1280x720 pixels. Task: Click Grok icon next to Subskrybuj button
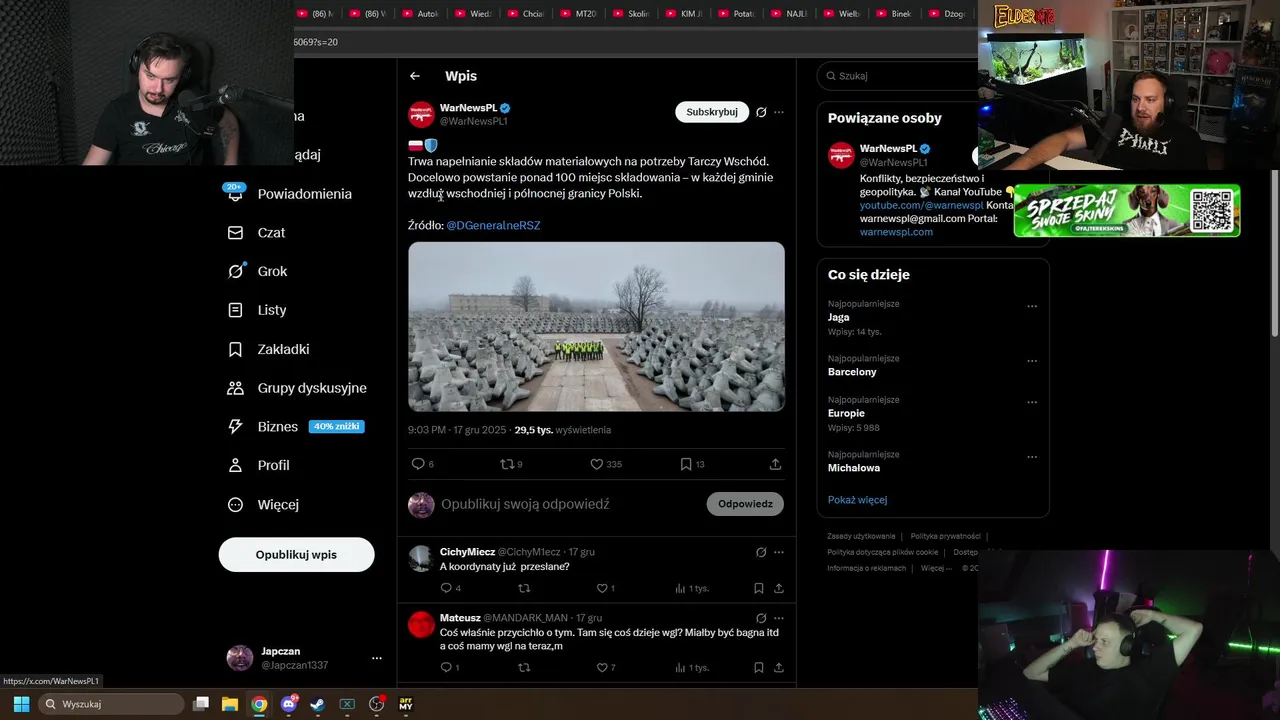click(x=761, y=112)
